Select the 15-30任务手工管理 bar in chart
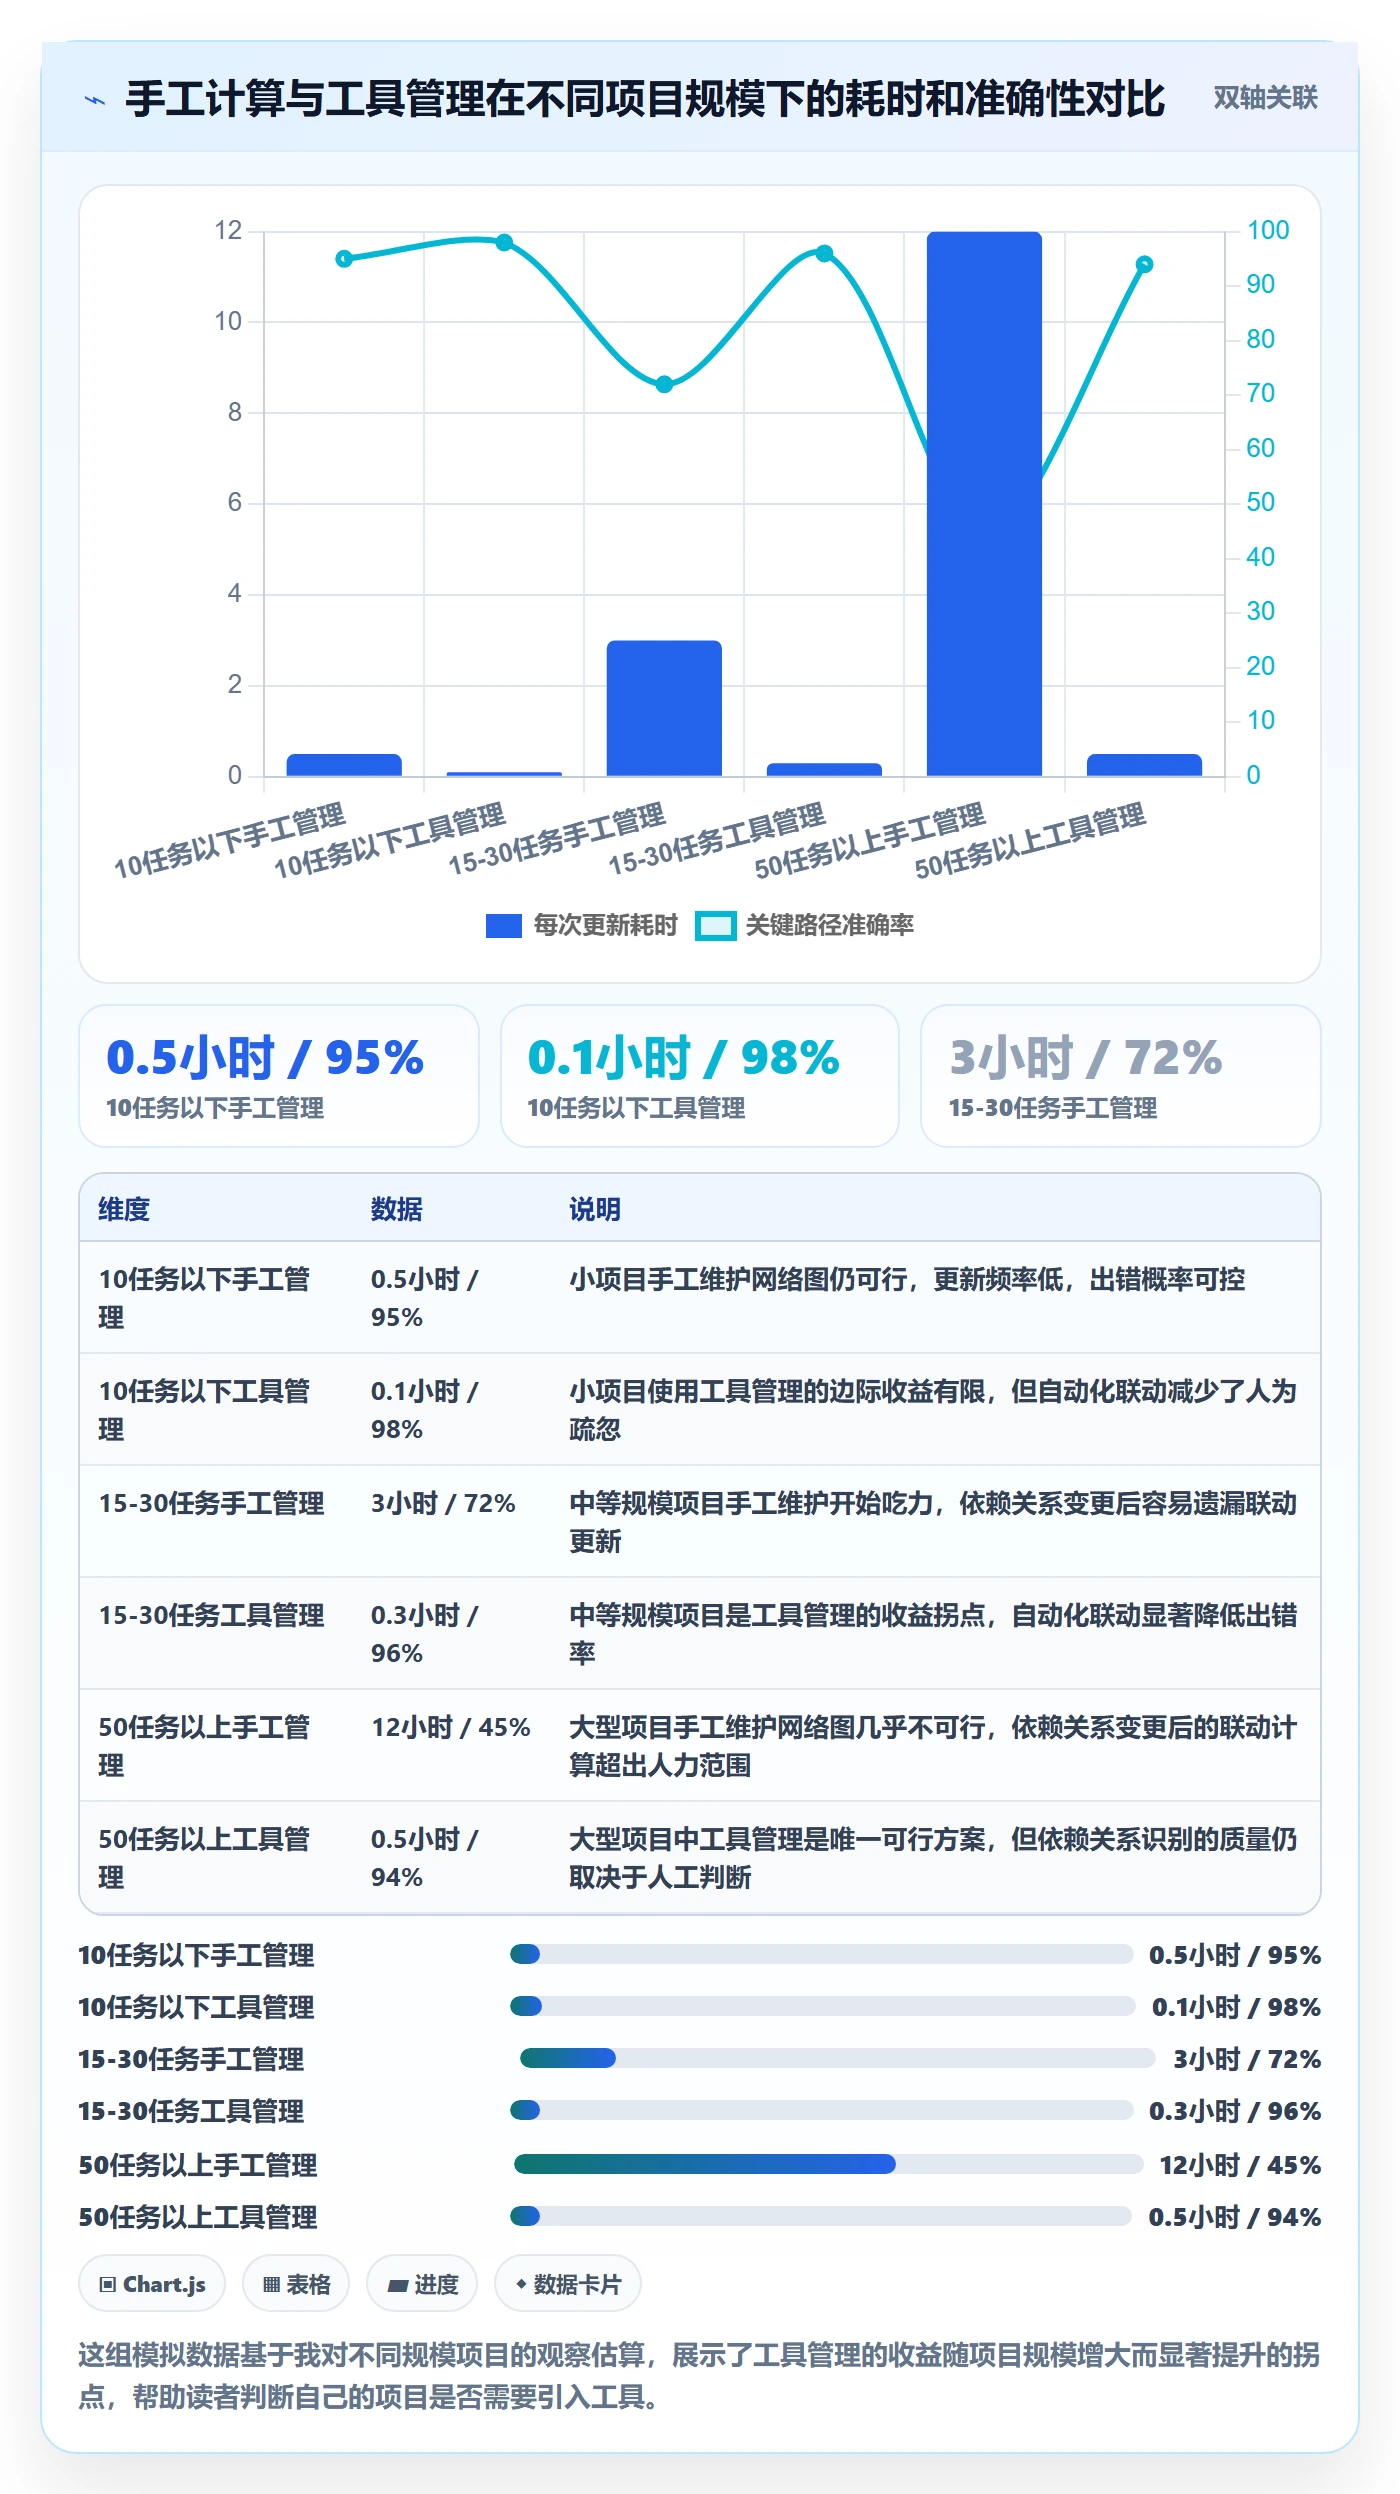The width and height of the screenshot is (1400, 2494). pos(664,708)
